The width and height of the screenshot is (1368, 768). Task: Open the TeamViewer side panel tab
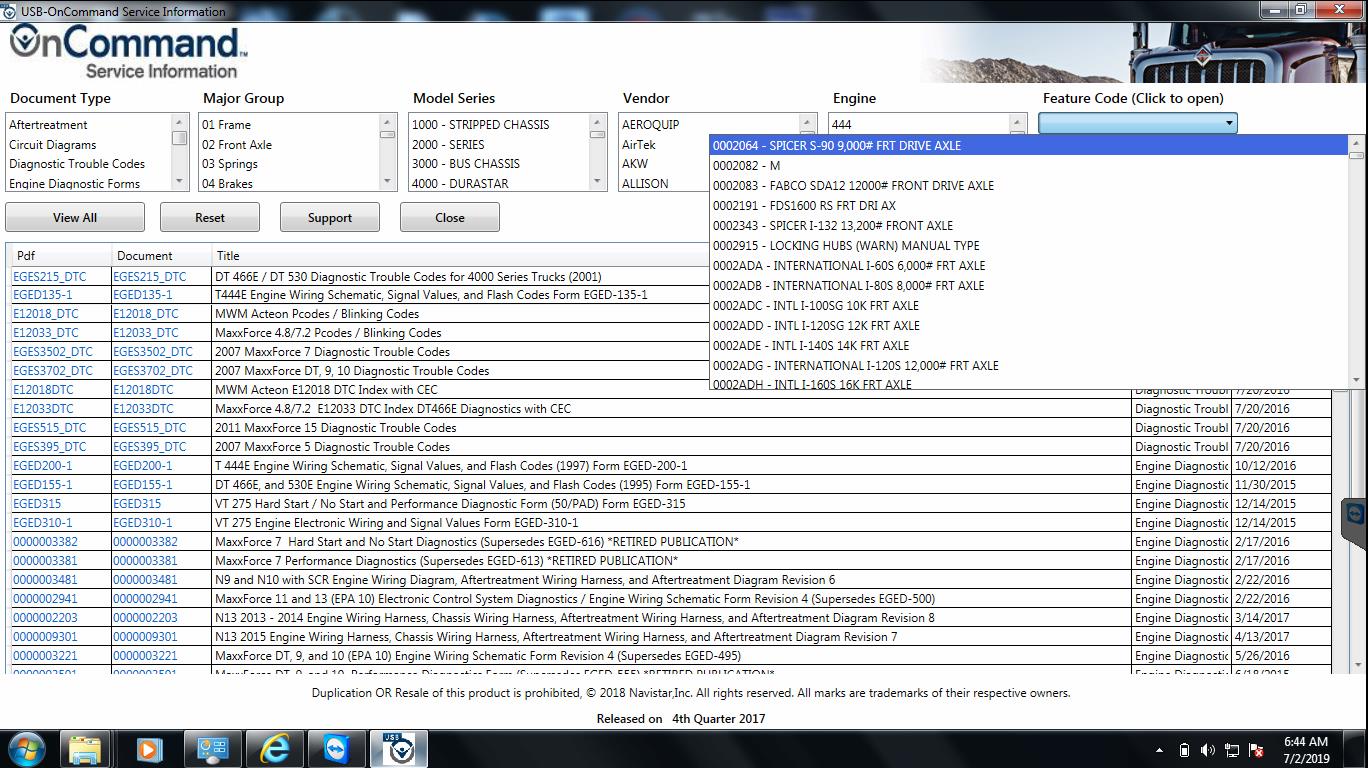click(1354, 515)
